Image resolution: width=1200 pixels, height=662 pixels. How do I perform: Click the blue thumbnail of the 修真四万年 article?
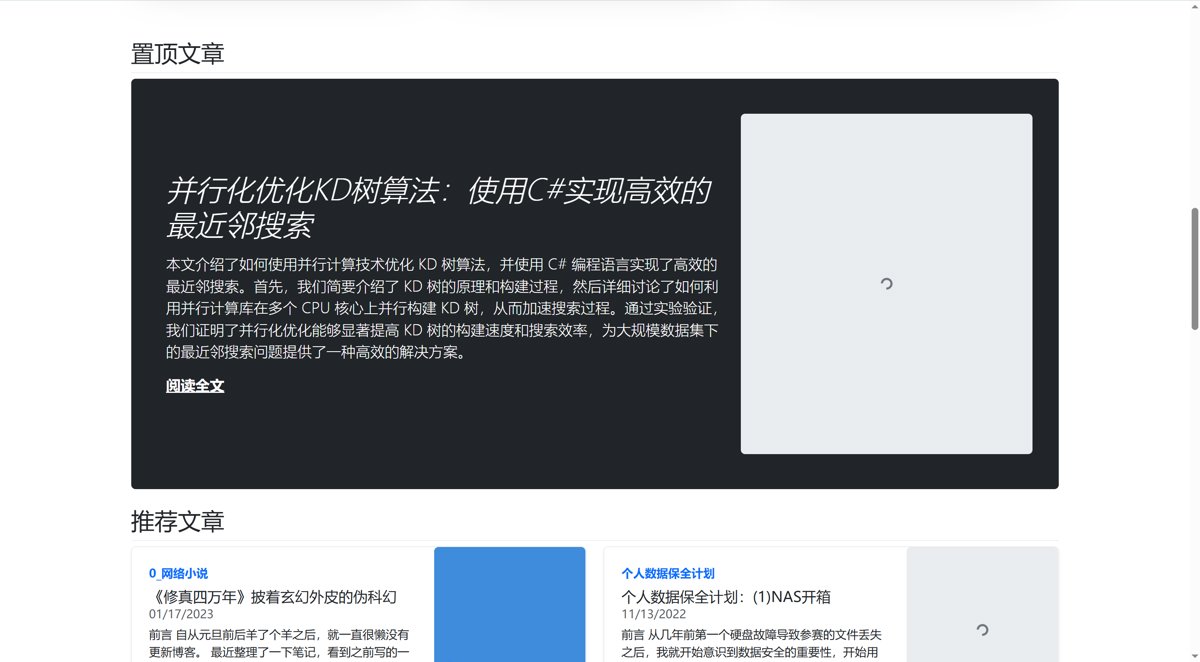(509, 604)
